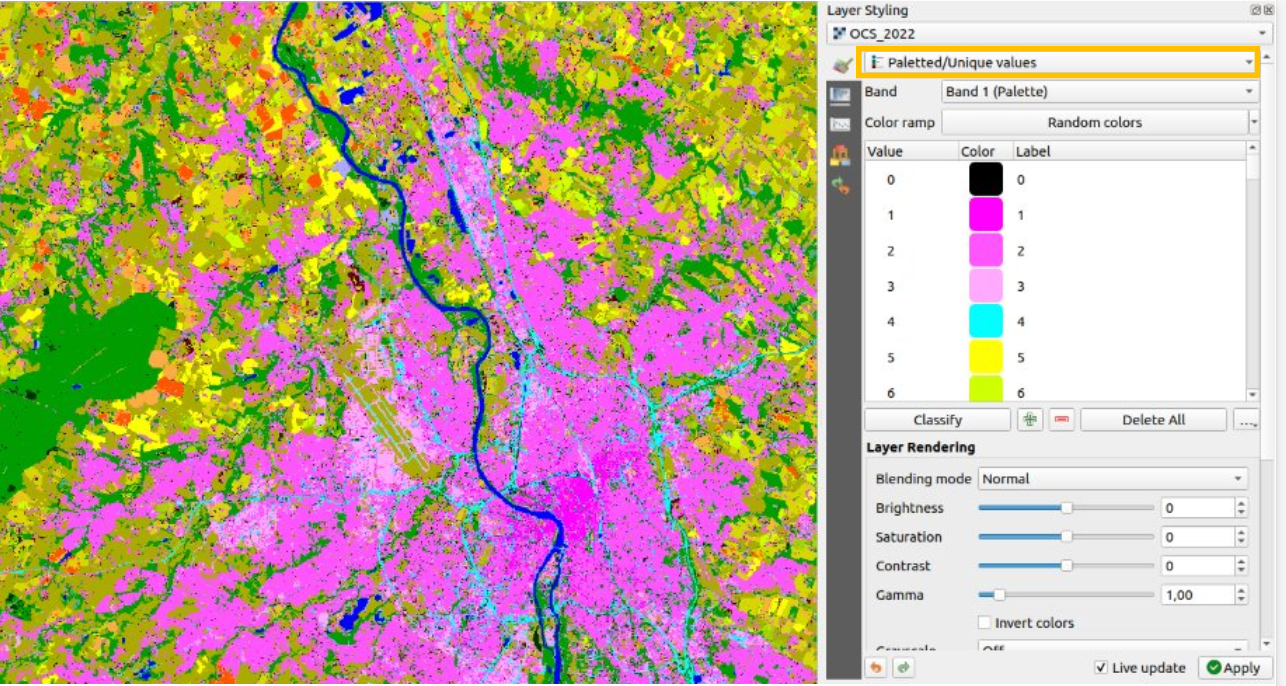Click the Brightness value input field
Viewport: 1286px width, 686px height.
point(1197,508)
